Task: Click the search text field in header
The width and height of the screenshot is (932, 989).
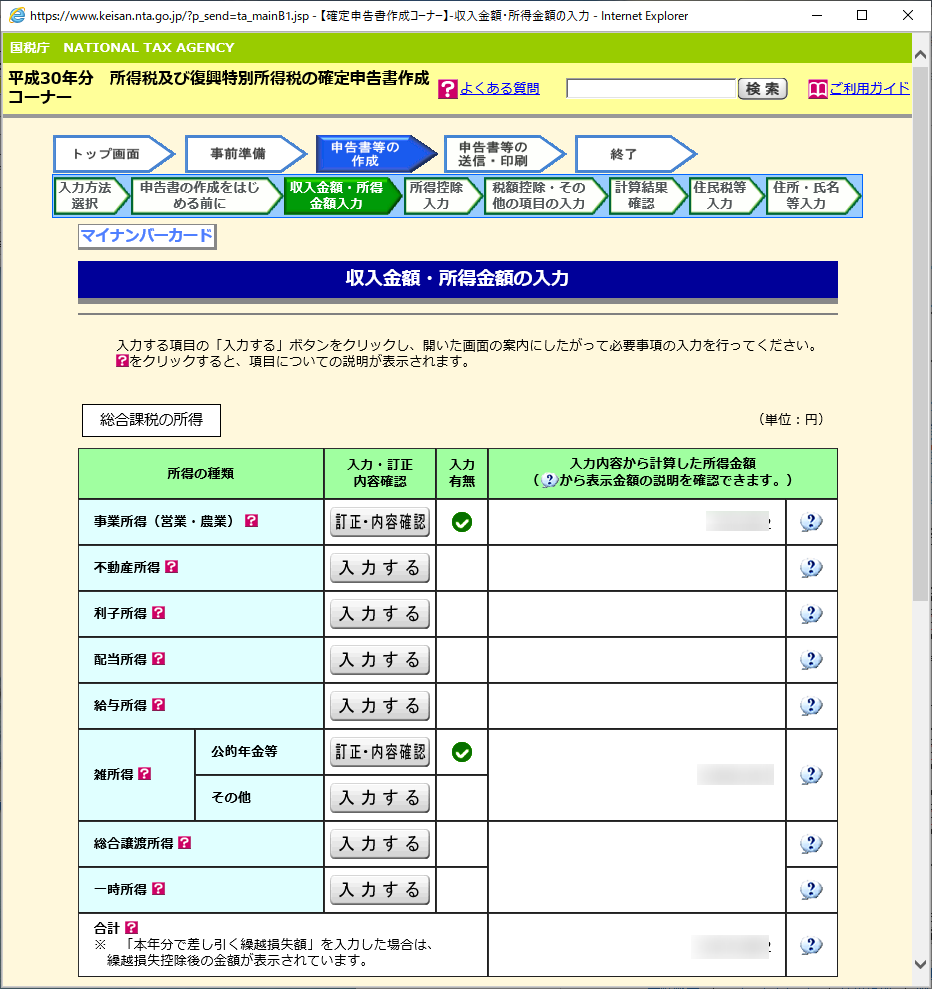Action: 651,89
